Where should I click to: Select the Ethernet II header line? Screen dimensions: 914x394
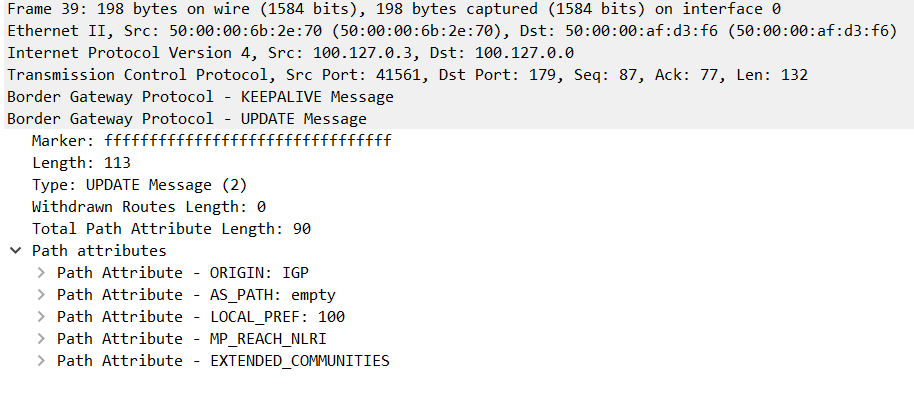457,31
